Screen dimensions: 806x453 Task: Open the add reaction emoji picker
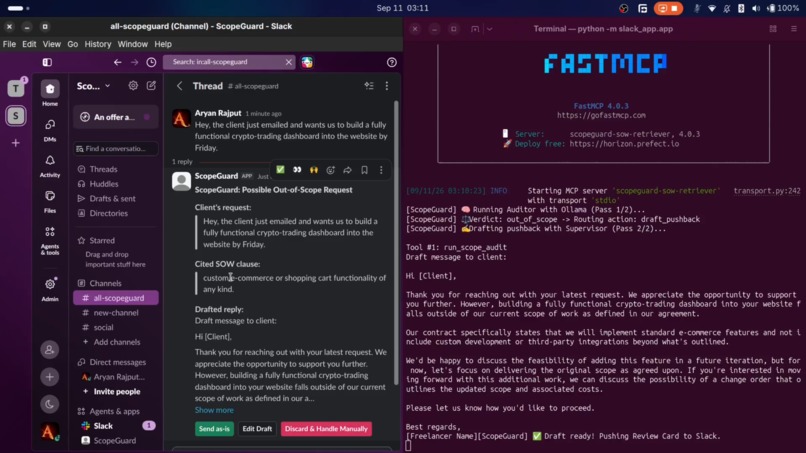click(x=331, y=170)
